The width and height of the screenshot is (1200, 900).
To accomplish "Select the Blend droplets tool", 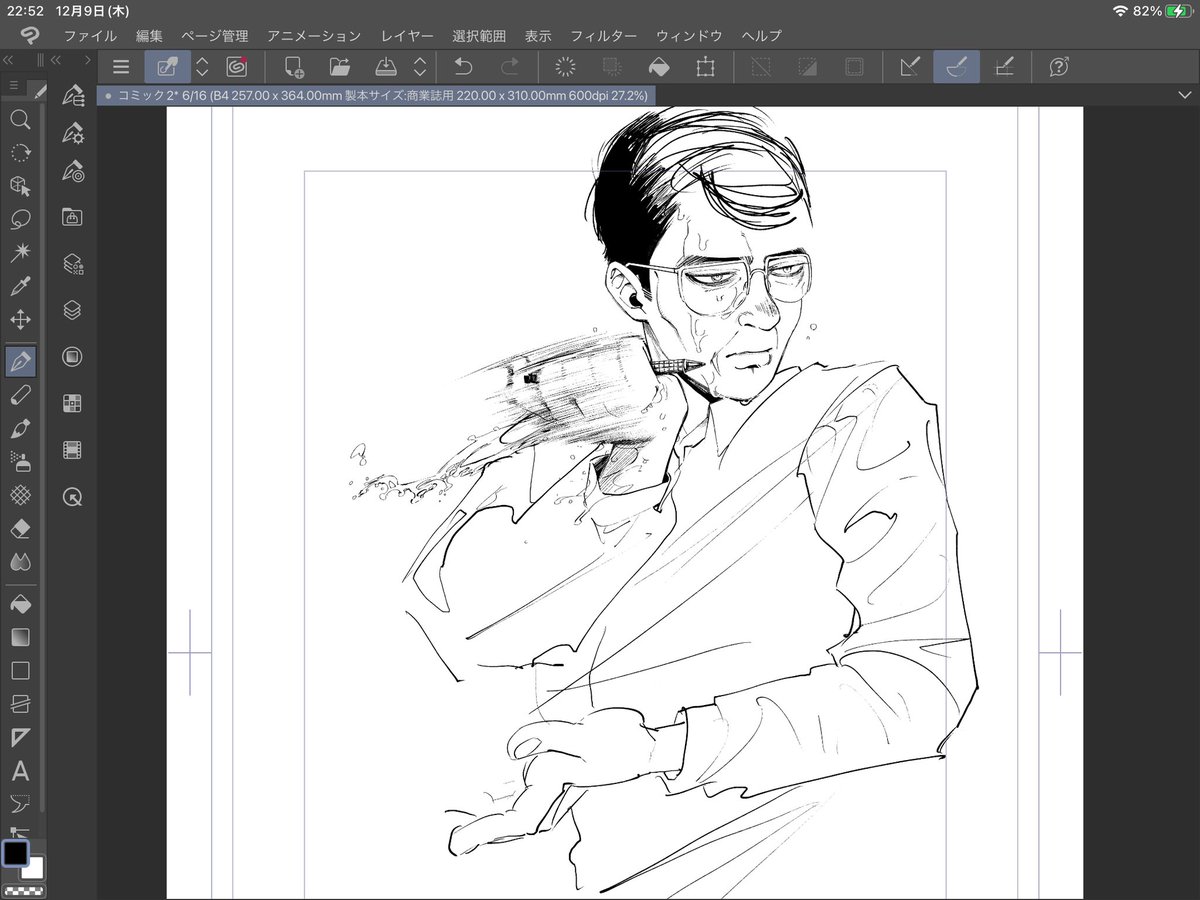I will 19,562.
